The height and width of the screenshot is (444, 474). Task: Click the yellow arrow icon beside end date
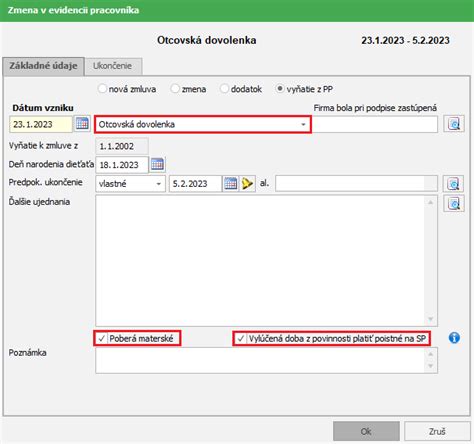pyautogui.click(x=247, y=183)
